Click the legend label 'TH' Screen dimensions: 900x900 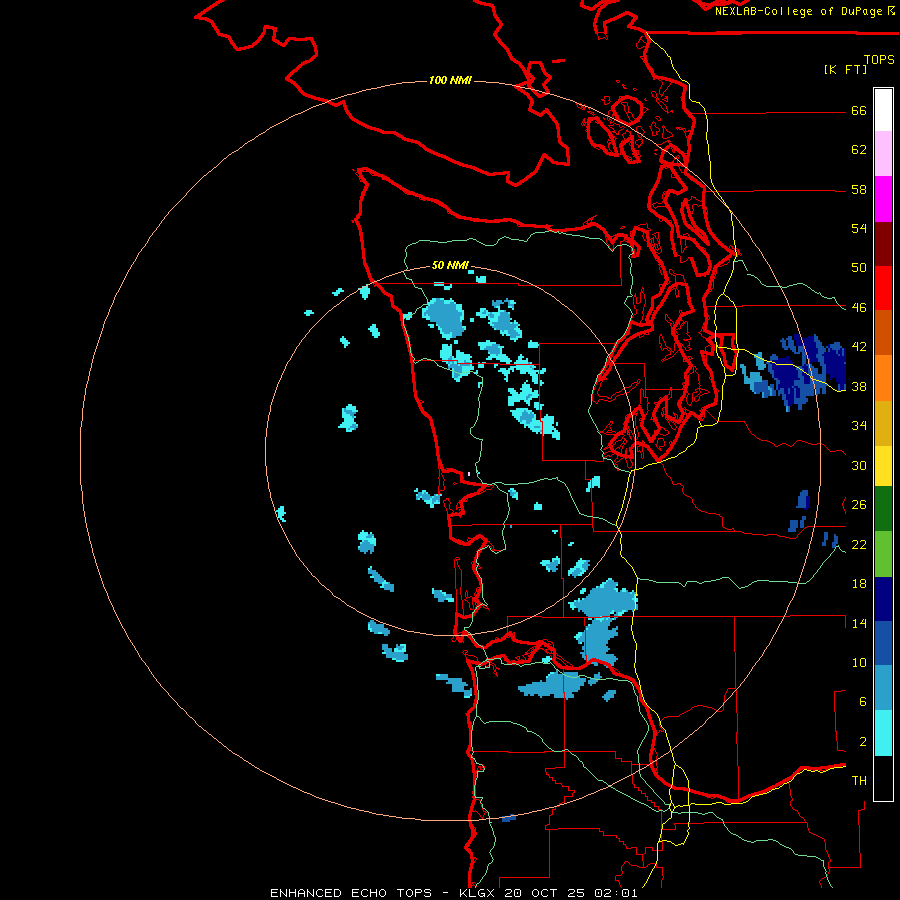click(x=859, y=781)
